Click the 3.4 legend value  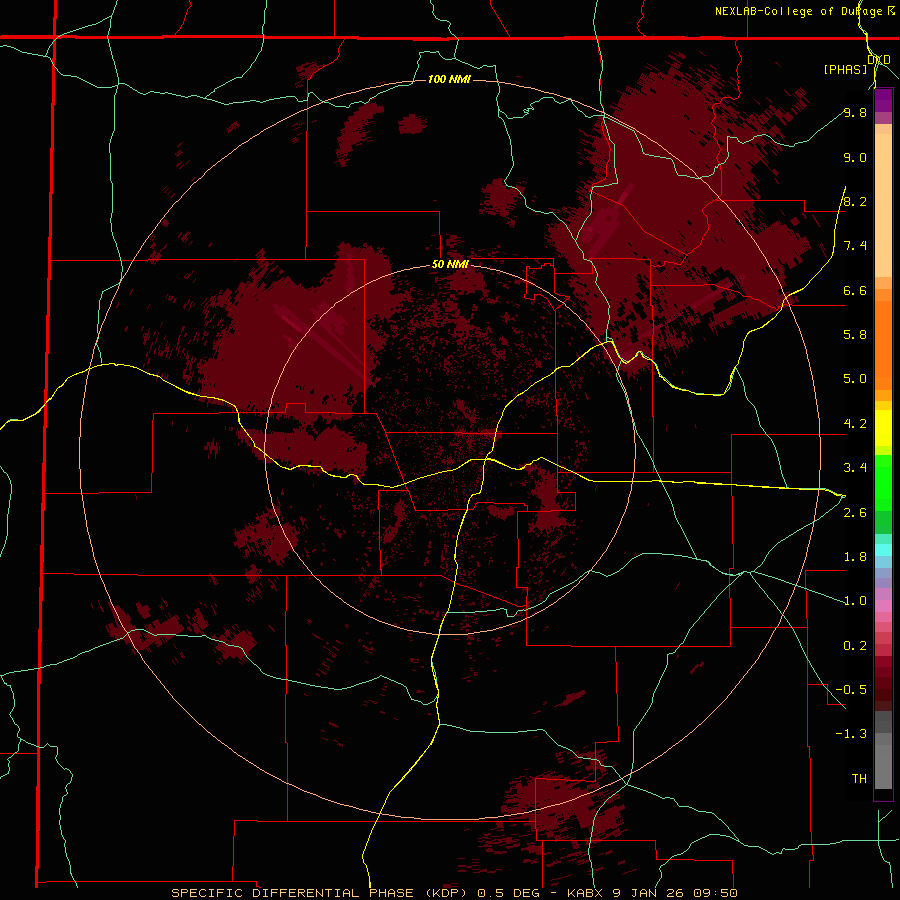tap(855, 468)
